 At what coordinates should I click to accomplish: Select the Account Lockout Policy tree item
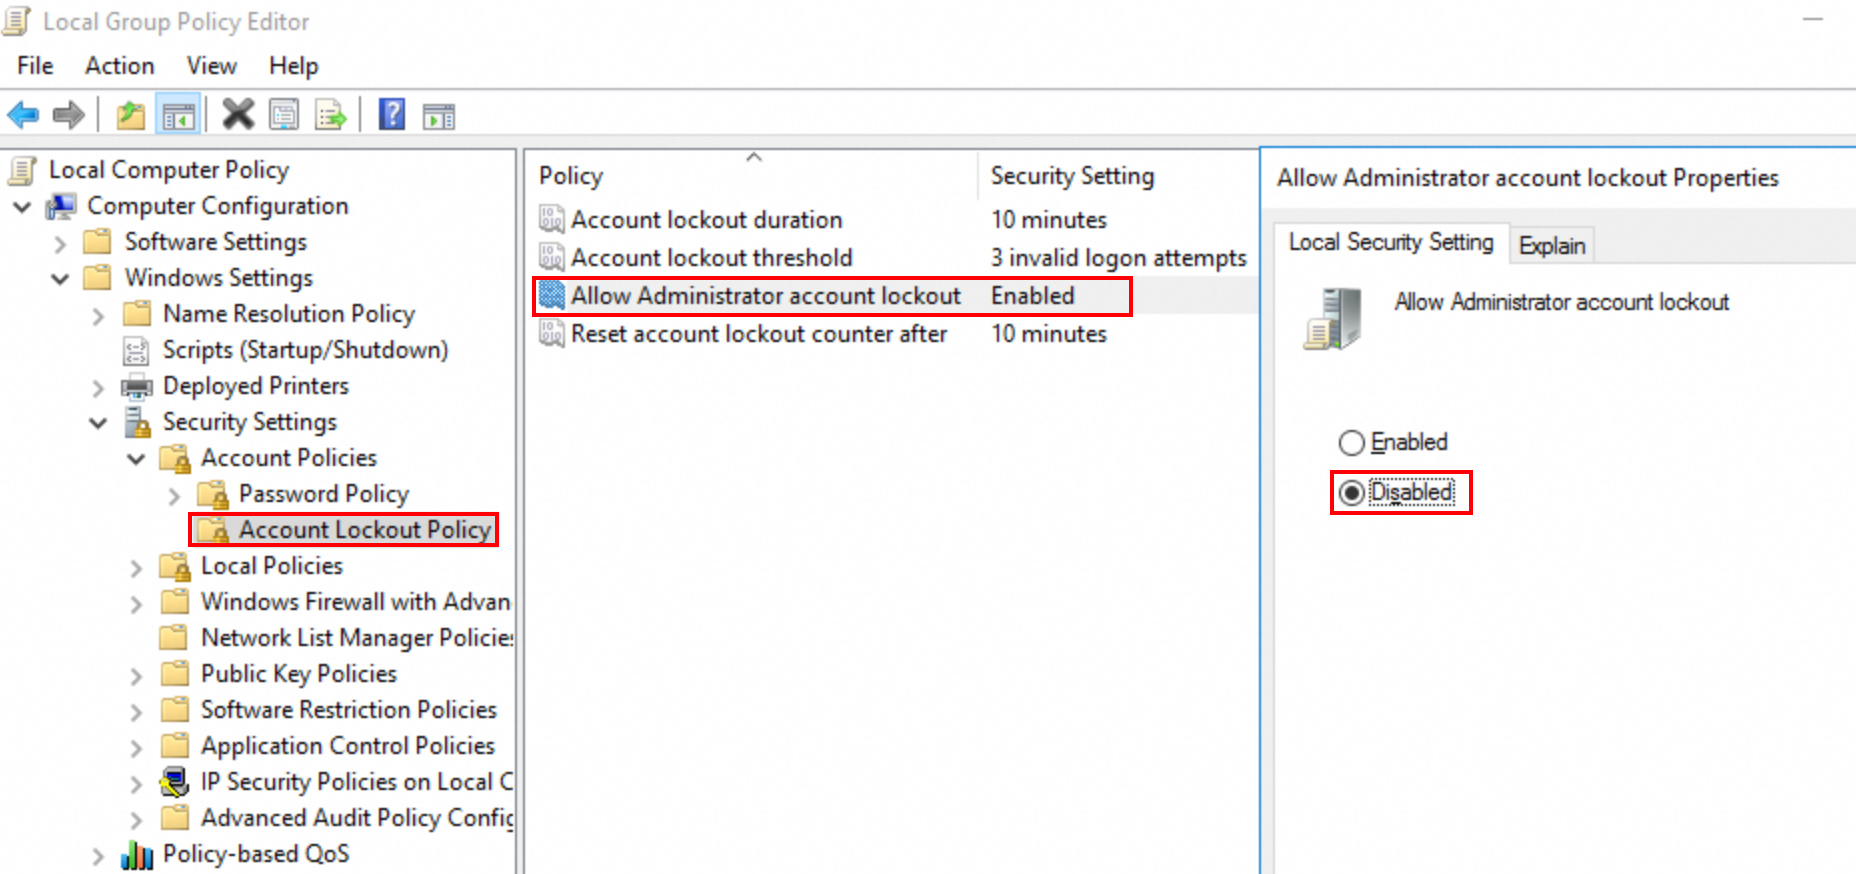(365, 529)
